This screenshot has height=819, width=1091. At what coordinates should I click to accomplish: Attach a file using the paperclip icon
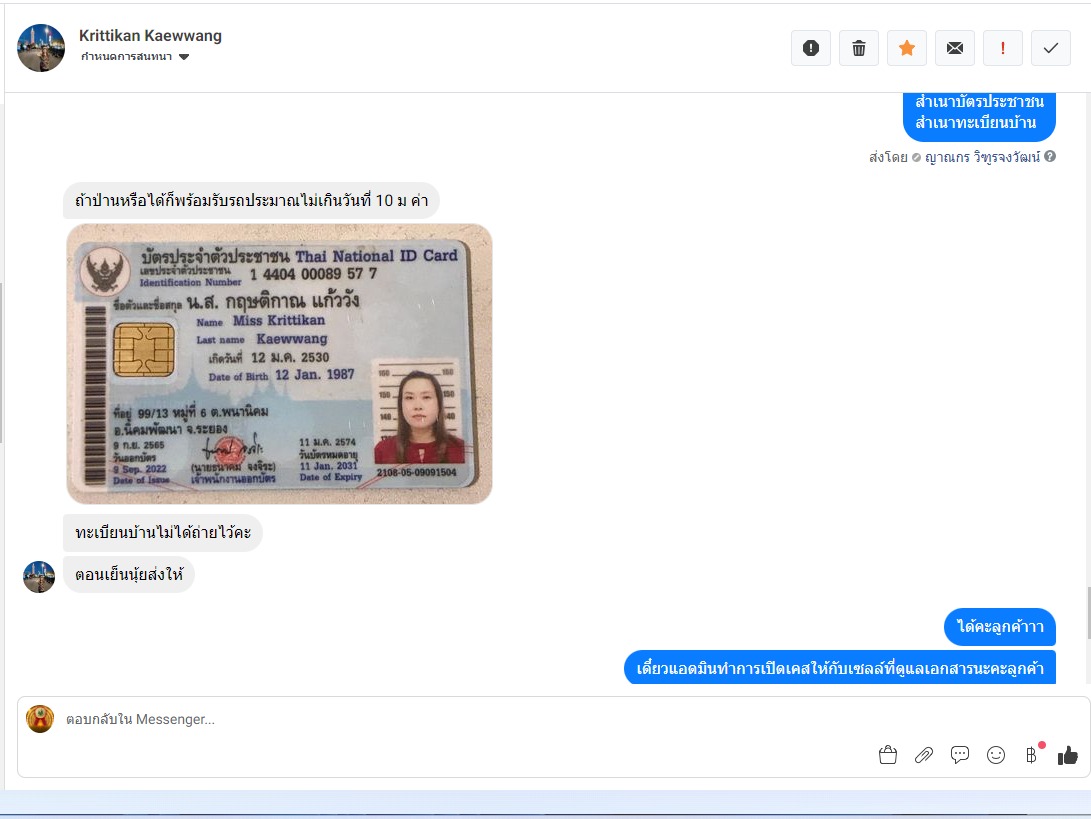coord(924,755)
